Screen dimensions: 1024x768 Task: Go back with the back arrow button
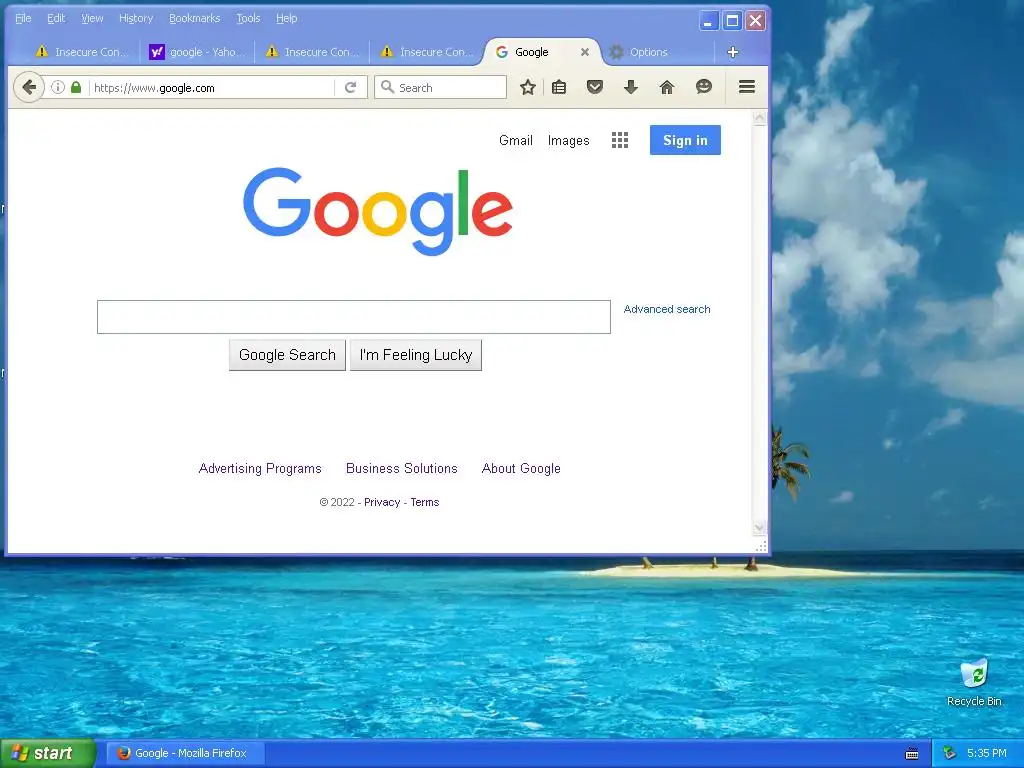pyautogui.click(x=29, y=88)
